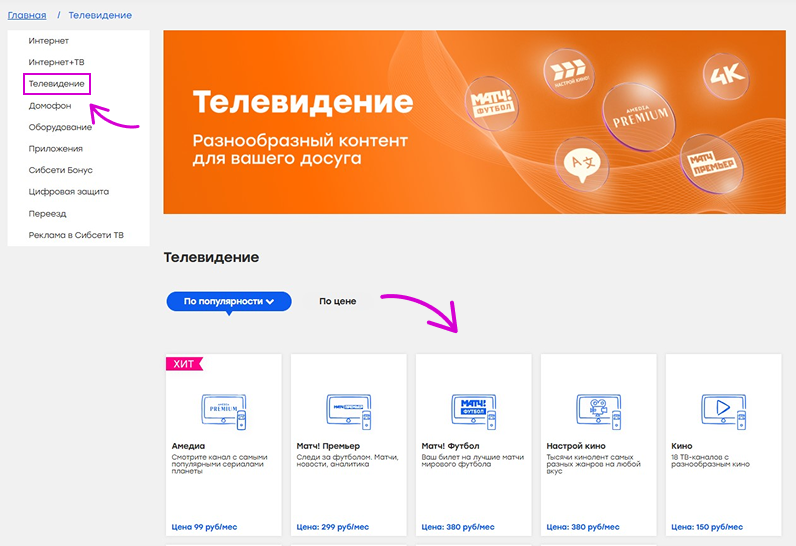Open the Матч! Премьер package title
Viewport: 796px width, 546px height.
(328, 446)
